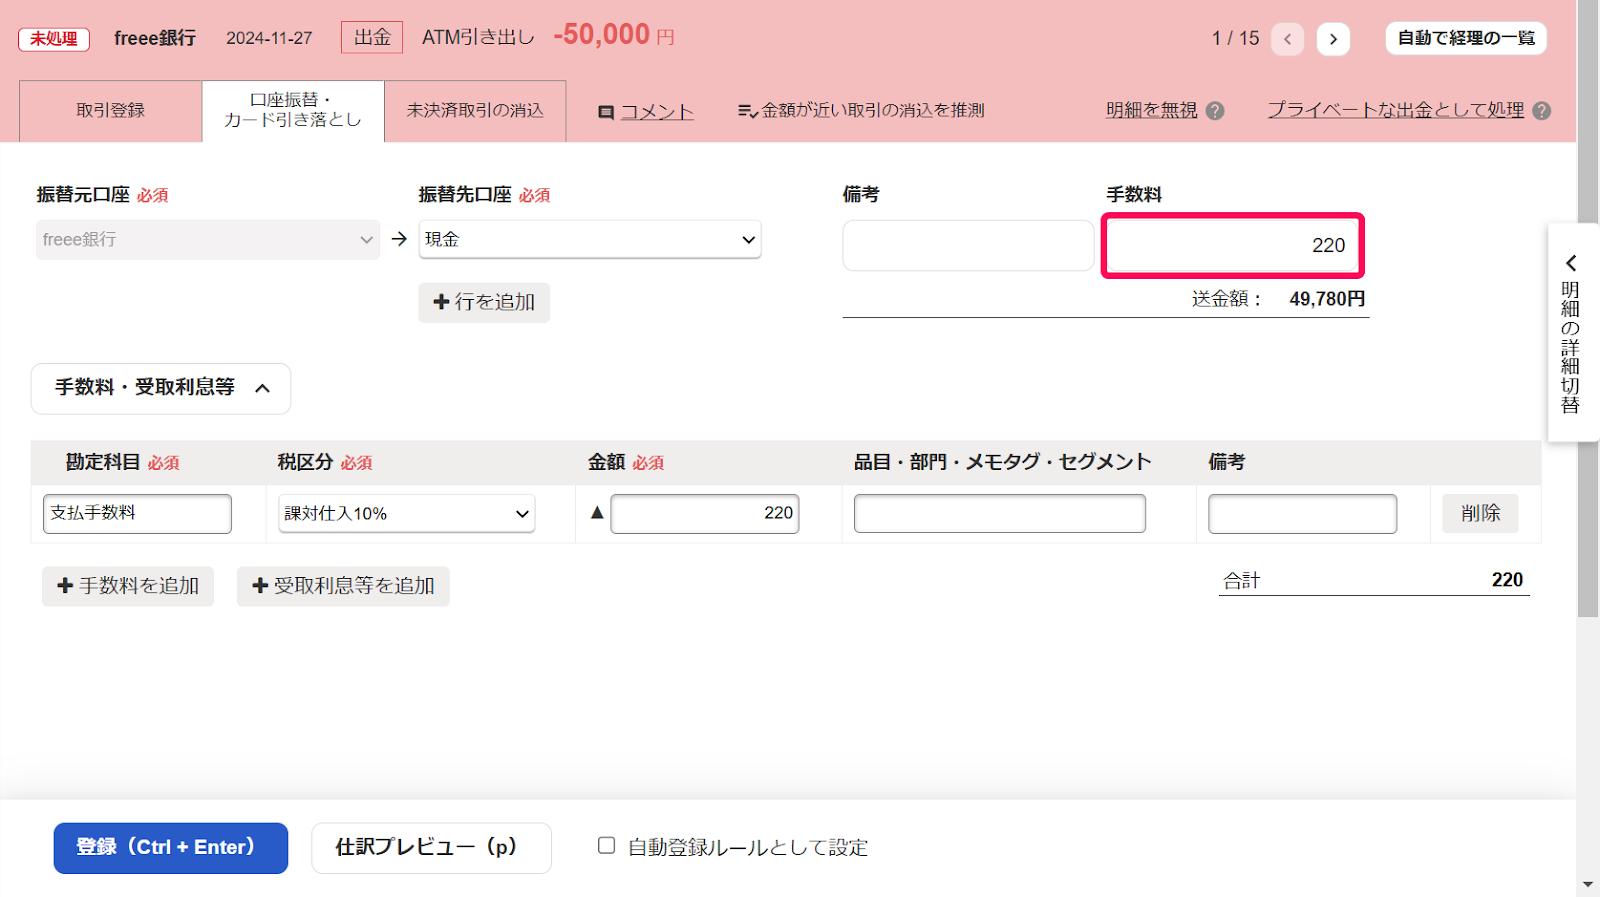Click the date 2024-11-27
The width and height of the screenshot is (1600, 897).
click(269, 38)
